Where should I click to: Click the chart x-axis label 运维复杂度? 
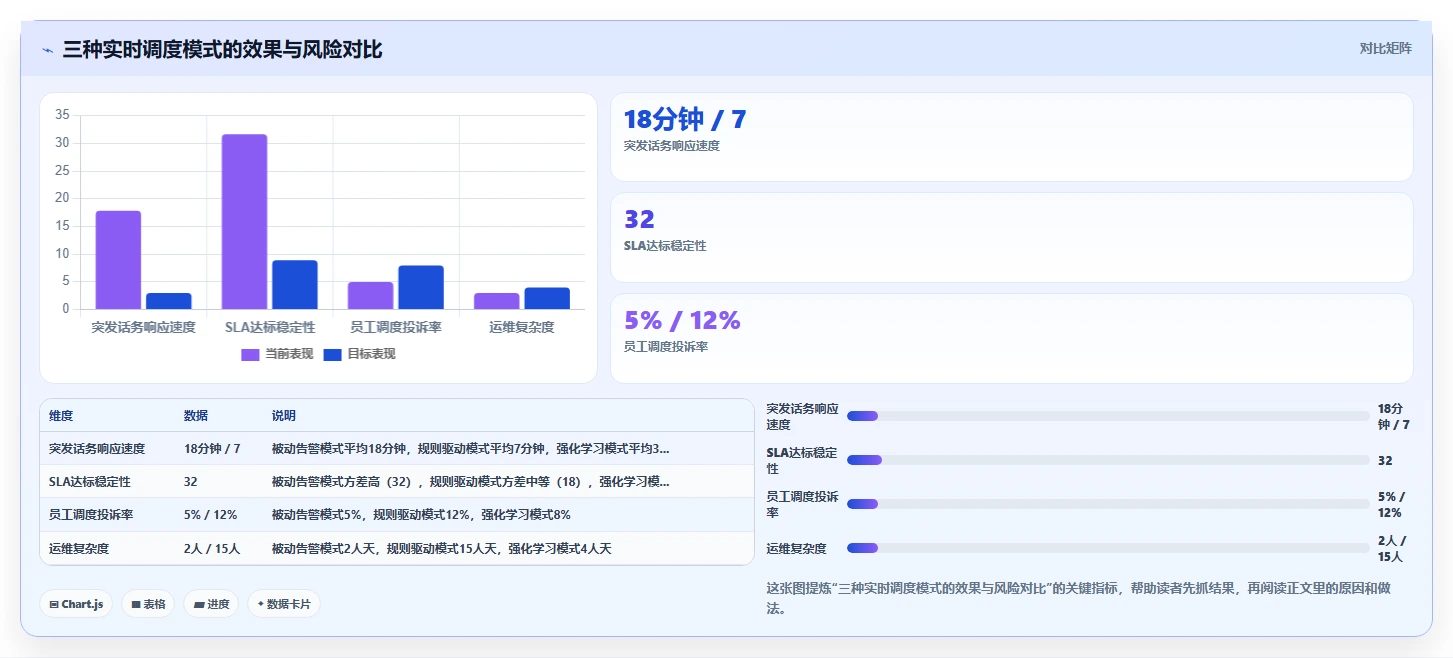[x=522, y=327]
